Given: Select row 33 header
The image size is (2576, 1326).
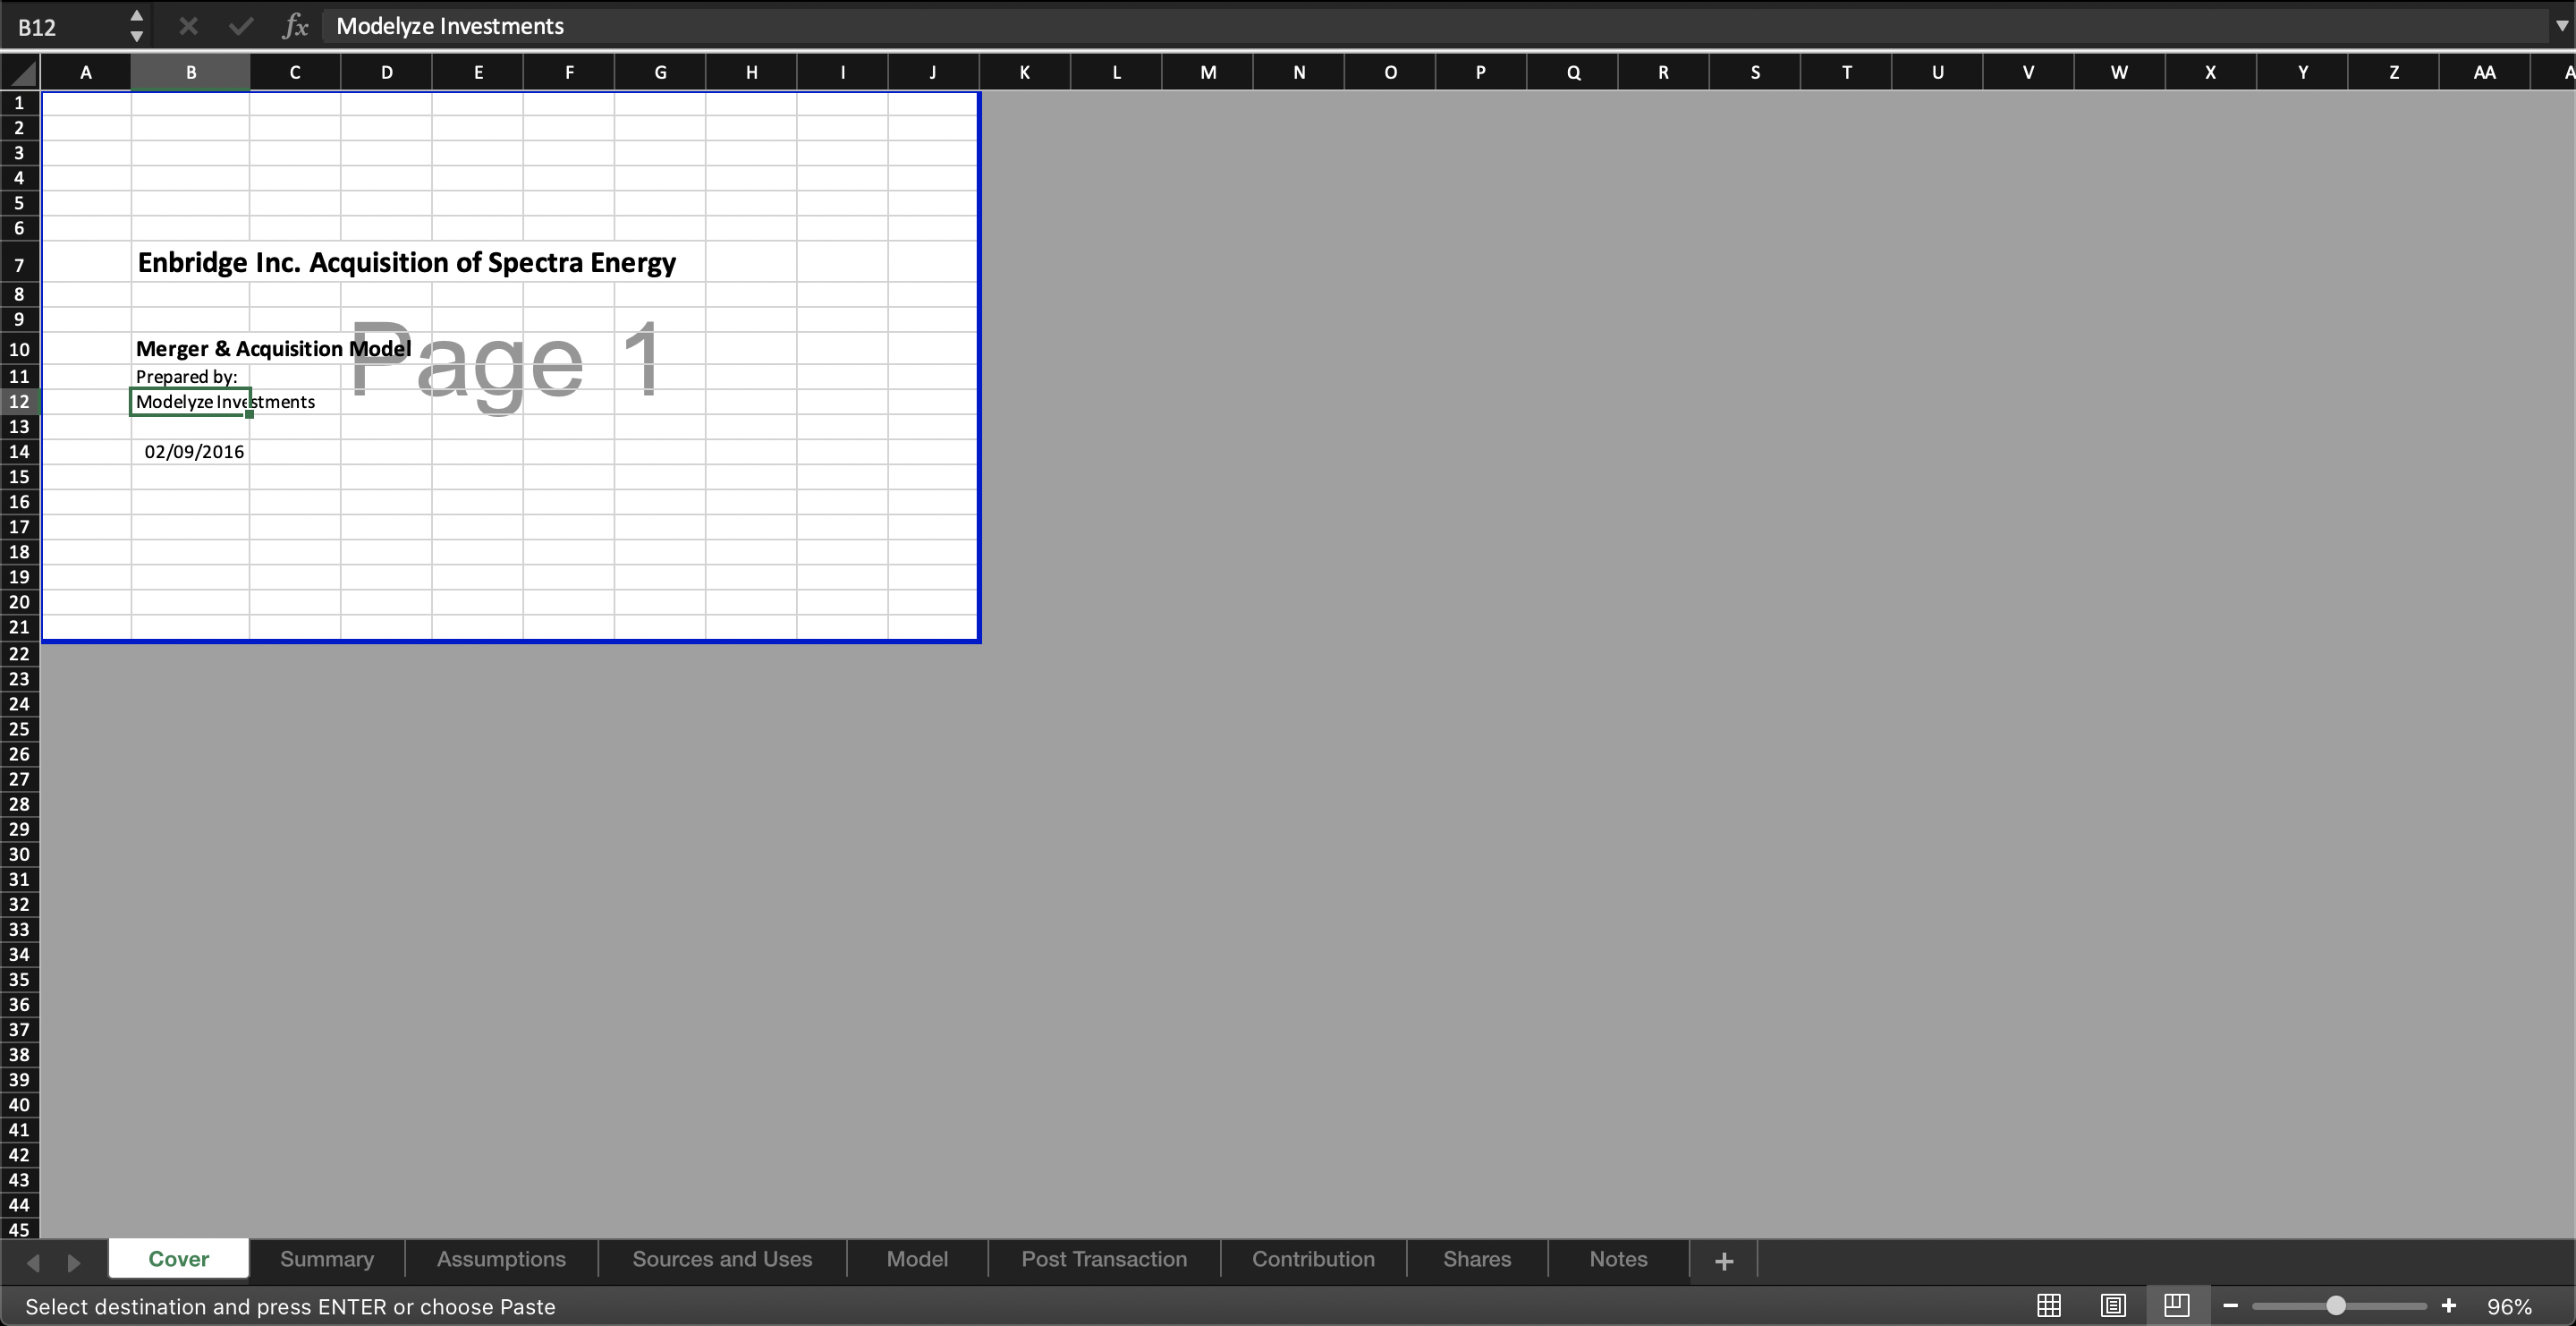Looking at the screenshot, I should click(x=19, y=929).
